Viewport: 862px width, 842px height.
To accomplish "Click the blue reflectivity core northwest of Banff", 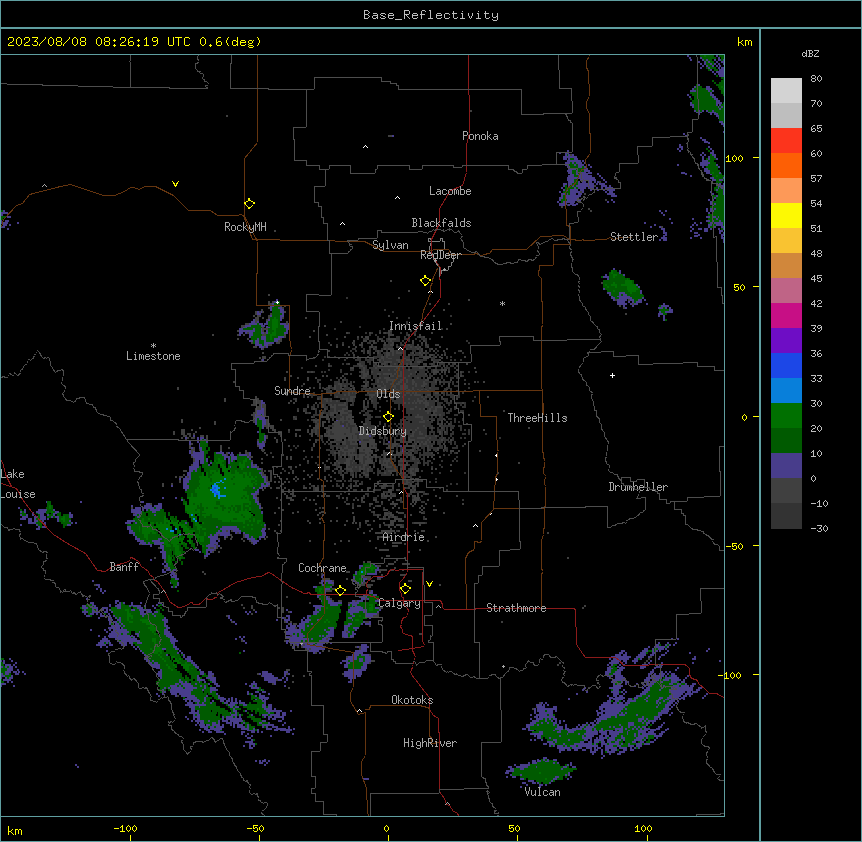I will [218, 489].
